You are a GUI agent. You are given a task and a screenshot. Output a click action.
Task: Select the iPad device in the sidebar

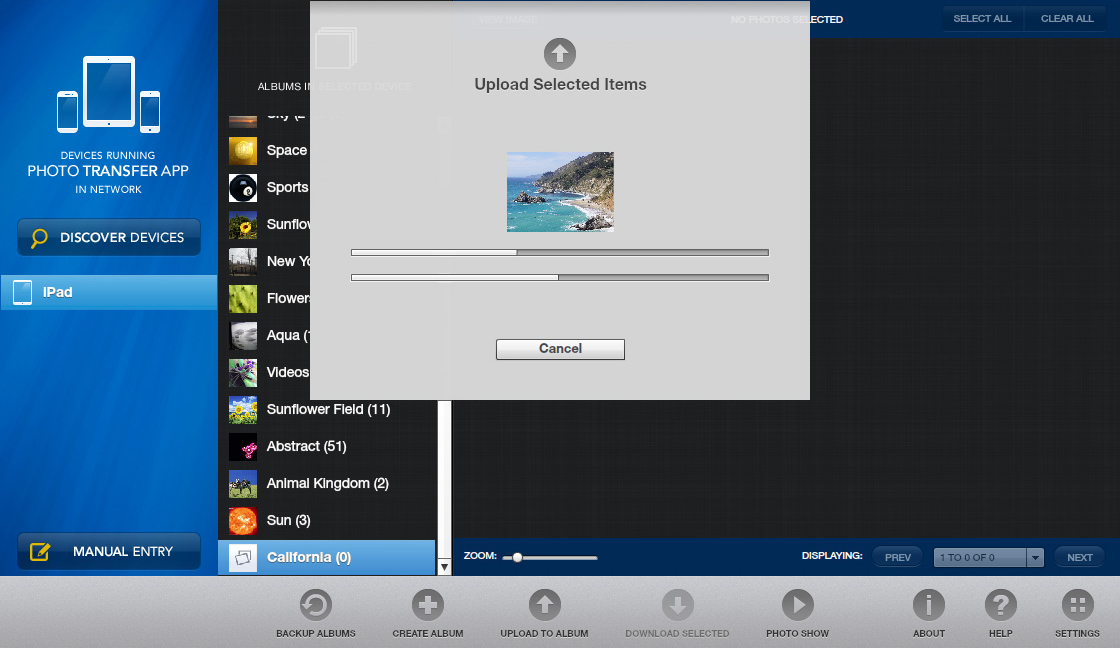[108, 293]
